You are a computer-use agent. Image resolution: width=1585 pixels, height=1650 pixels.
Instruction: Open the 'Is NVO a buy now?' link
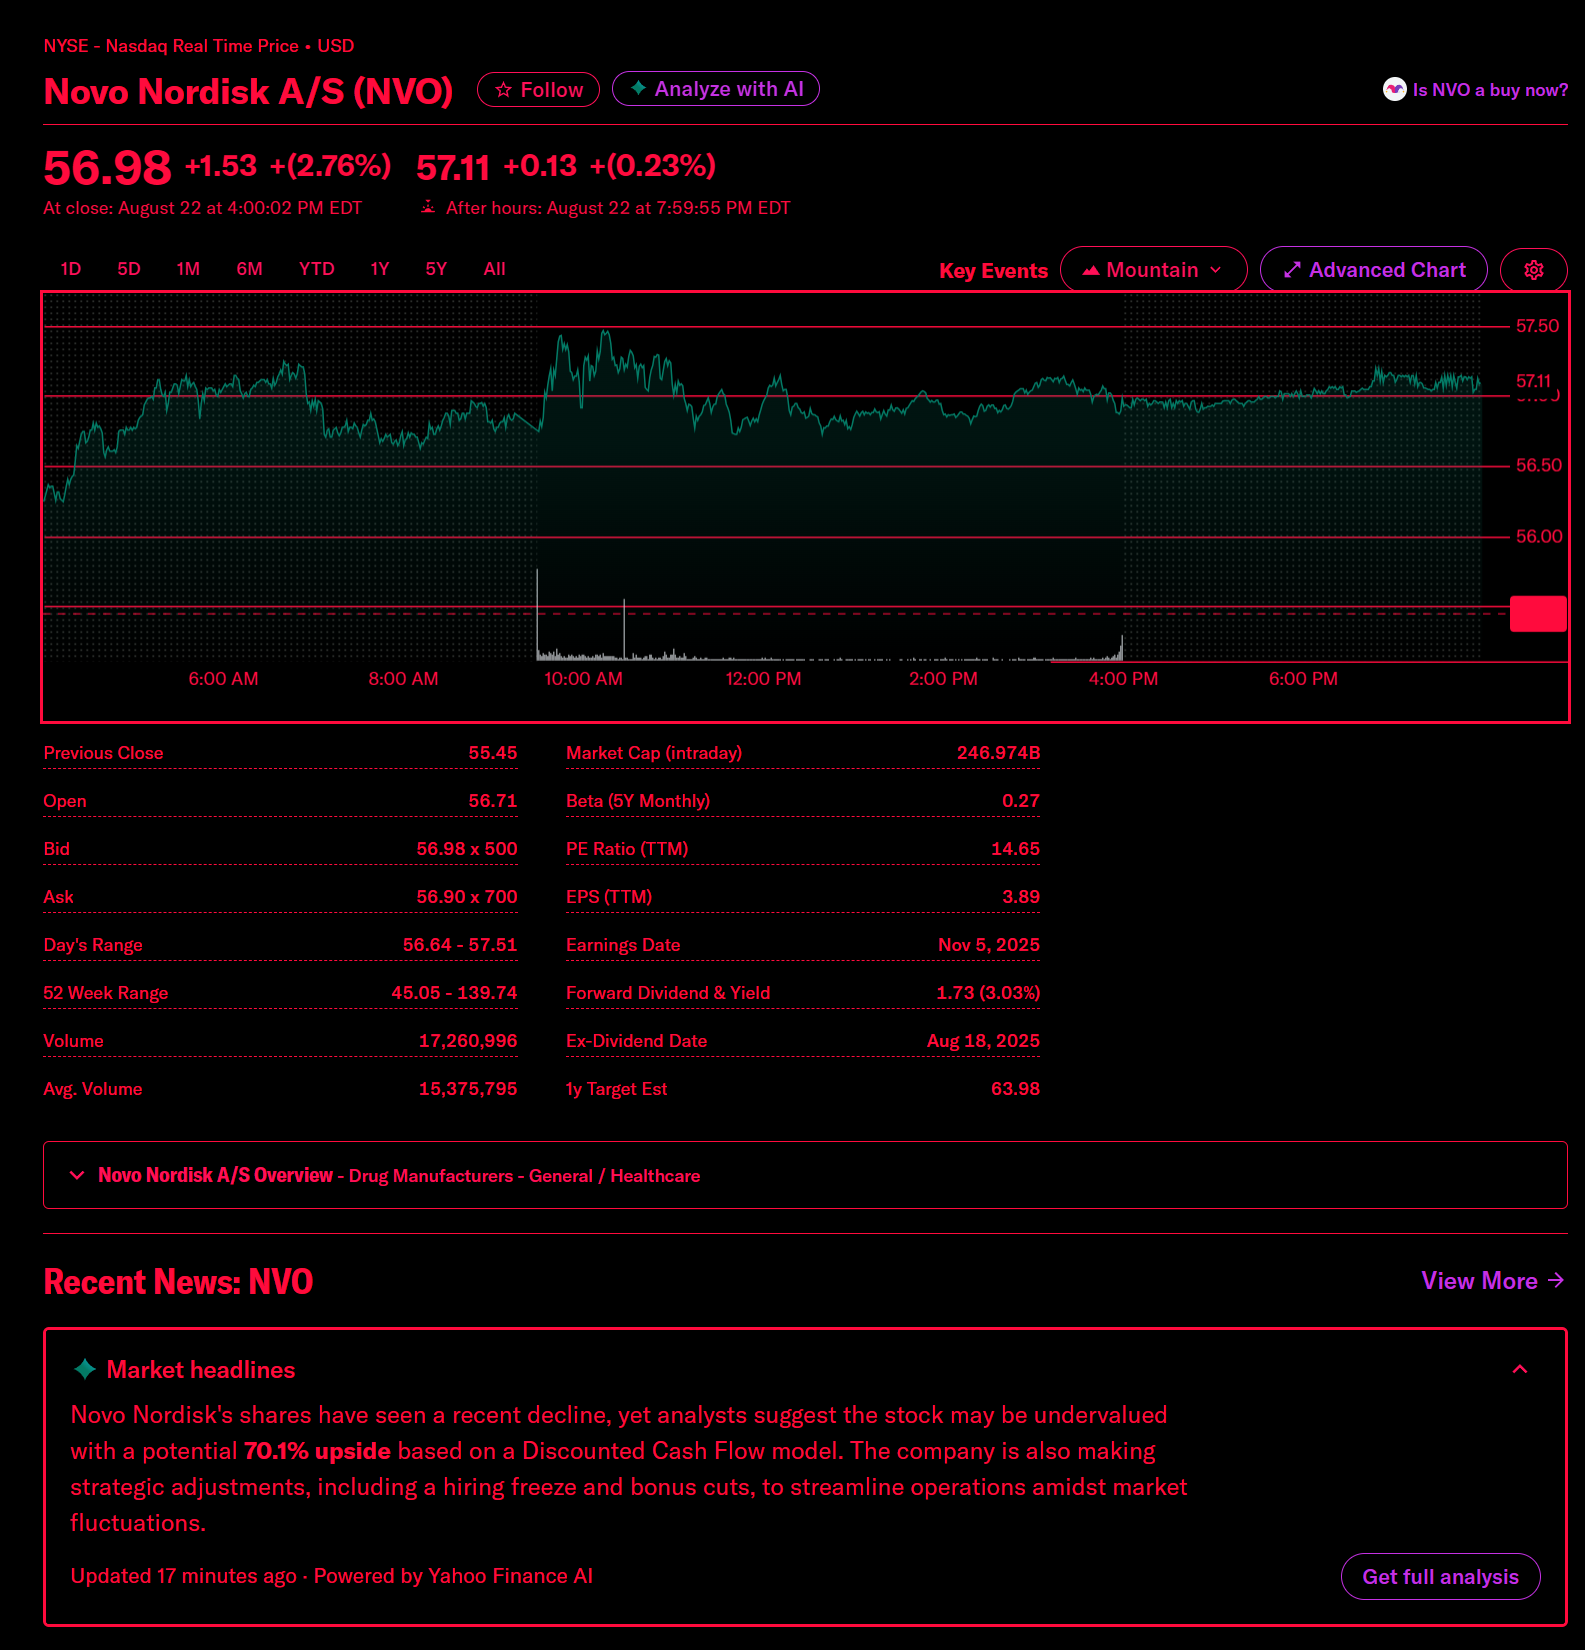(x=1475, y=90)
